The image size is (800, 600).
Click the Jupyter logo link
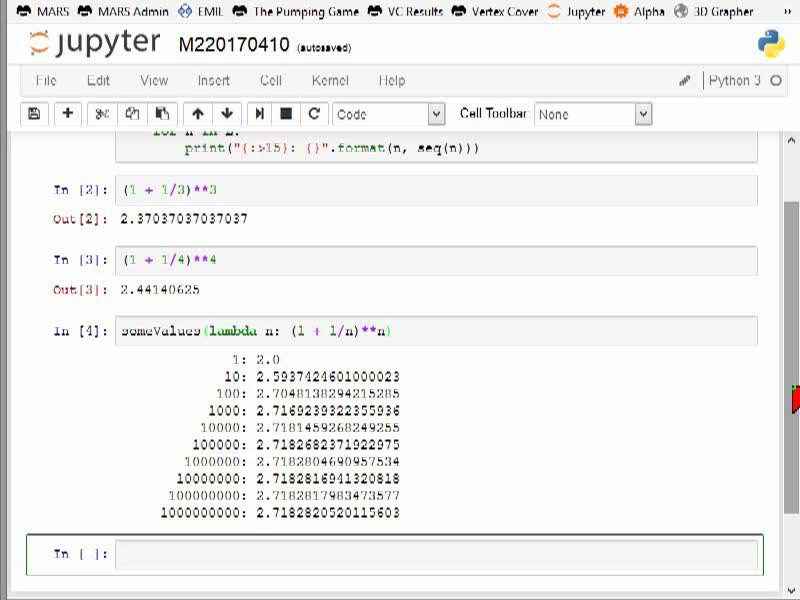tap(95, 43)
